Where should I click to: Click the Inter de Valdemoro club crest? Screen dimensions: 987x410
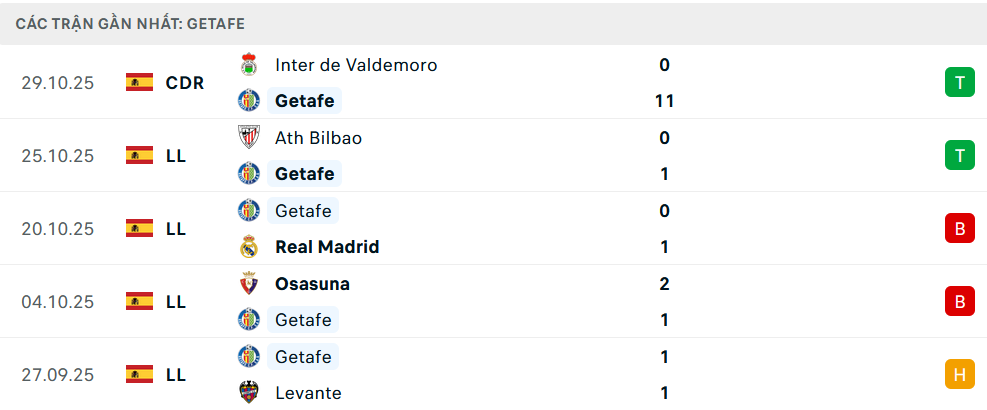(248, 65)
